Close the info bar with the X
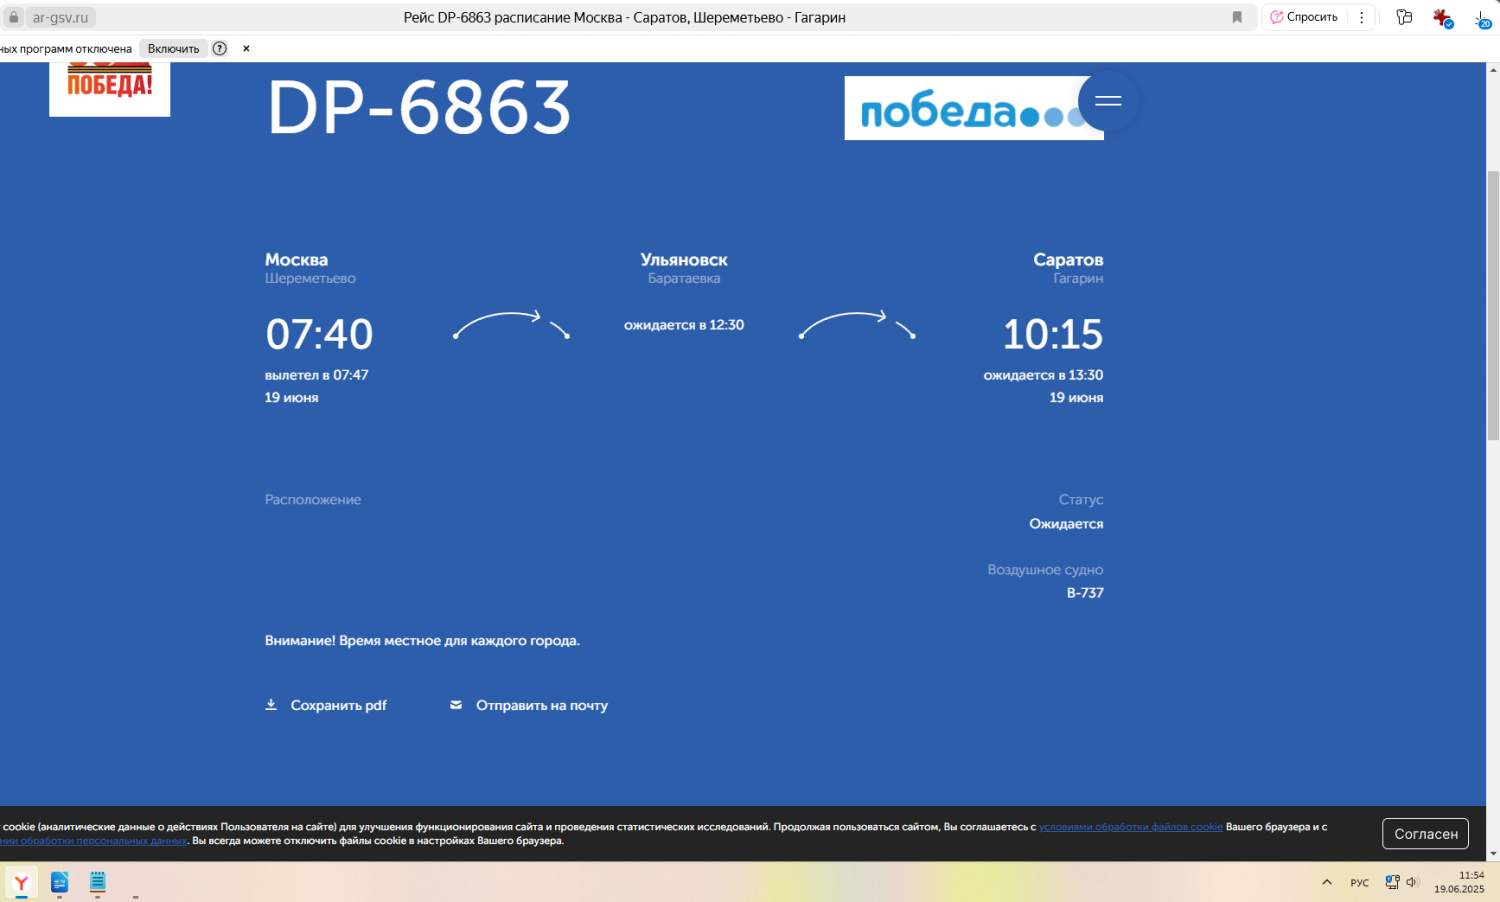Screen dimensions: 1500x902 [x=246, y=48]
